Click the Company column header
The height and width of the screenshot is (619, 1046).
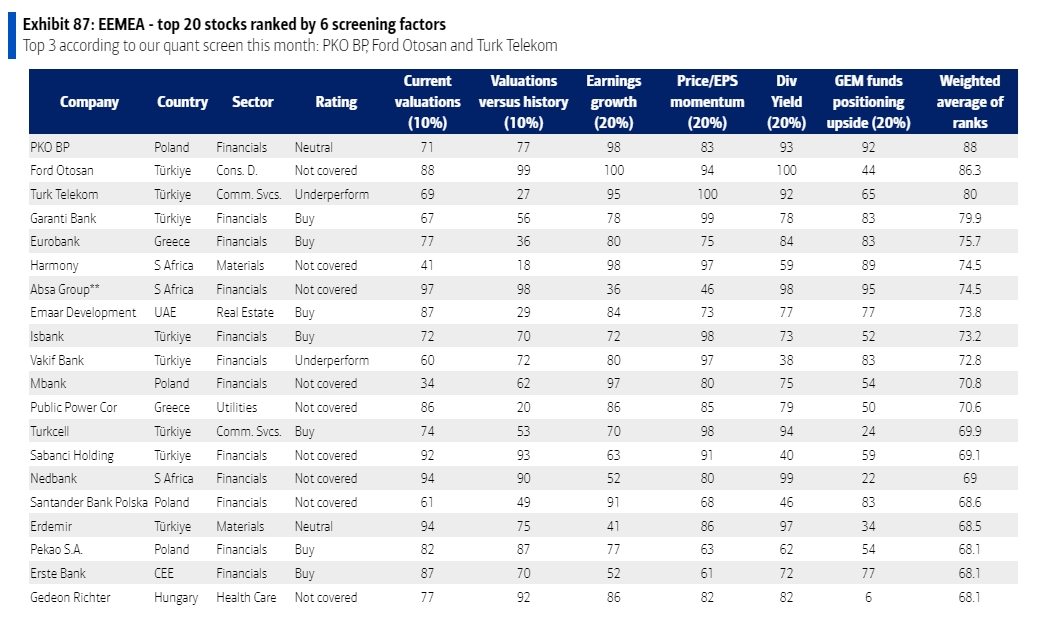89,102
